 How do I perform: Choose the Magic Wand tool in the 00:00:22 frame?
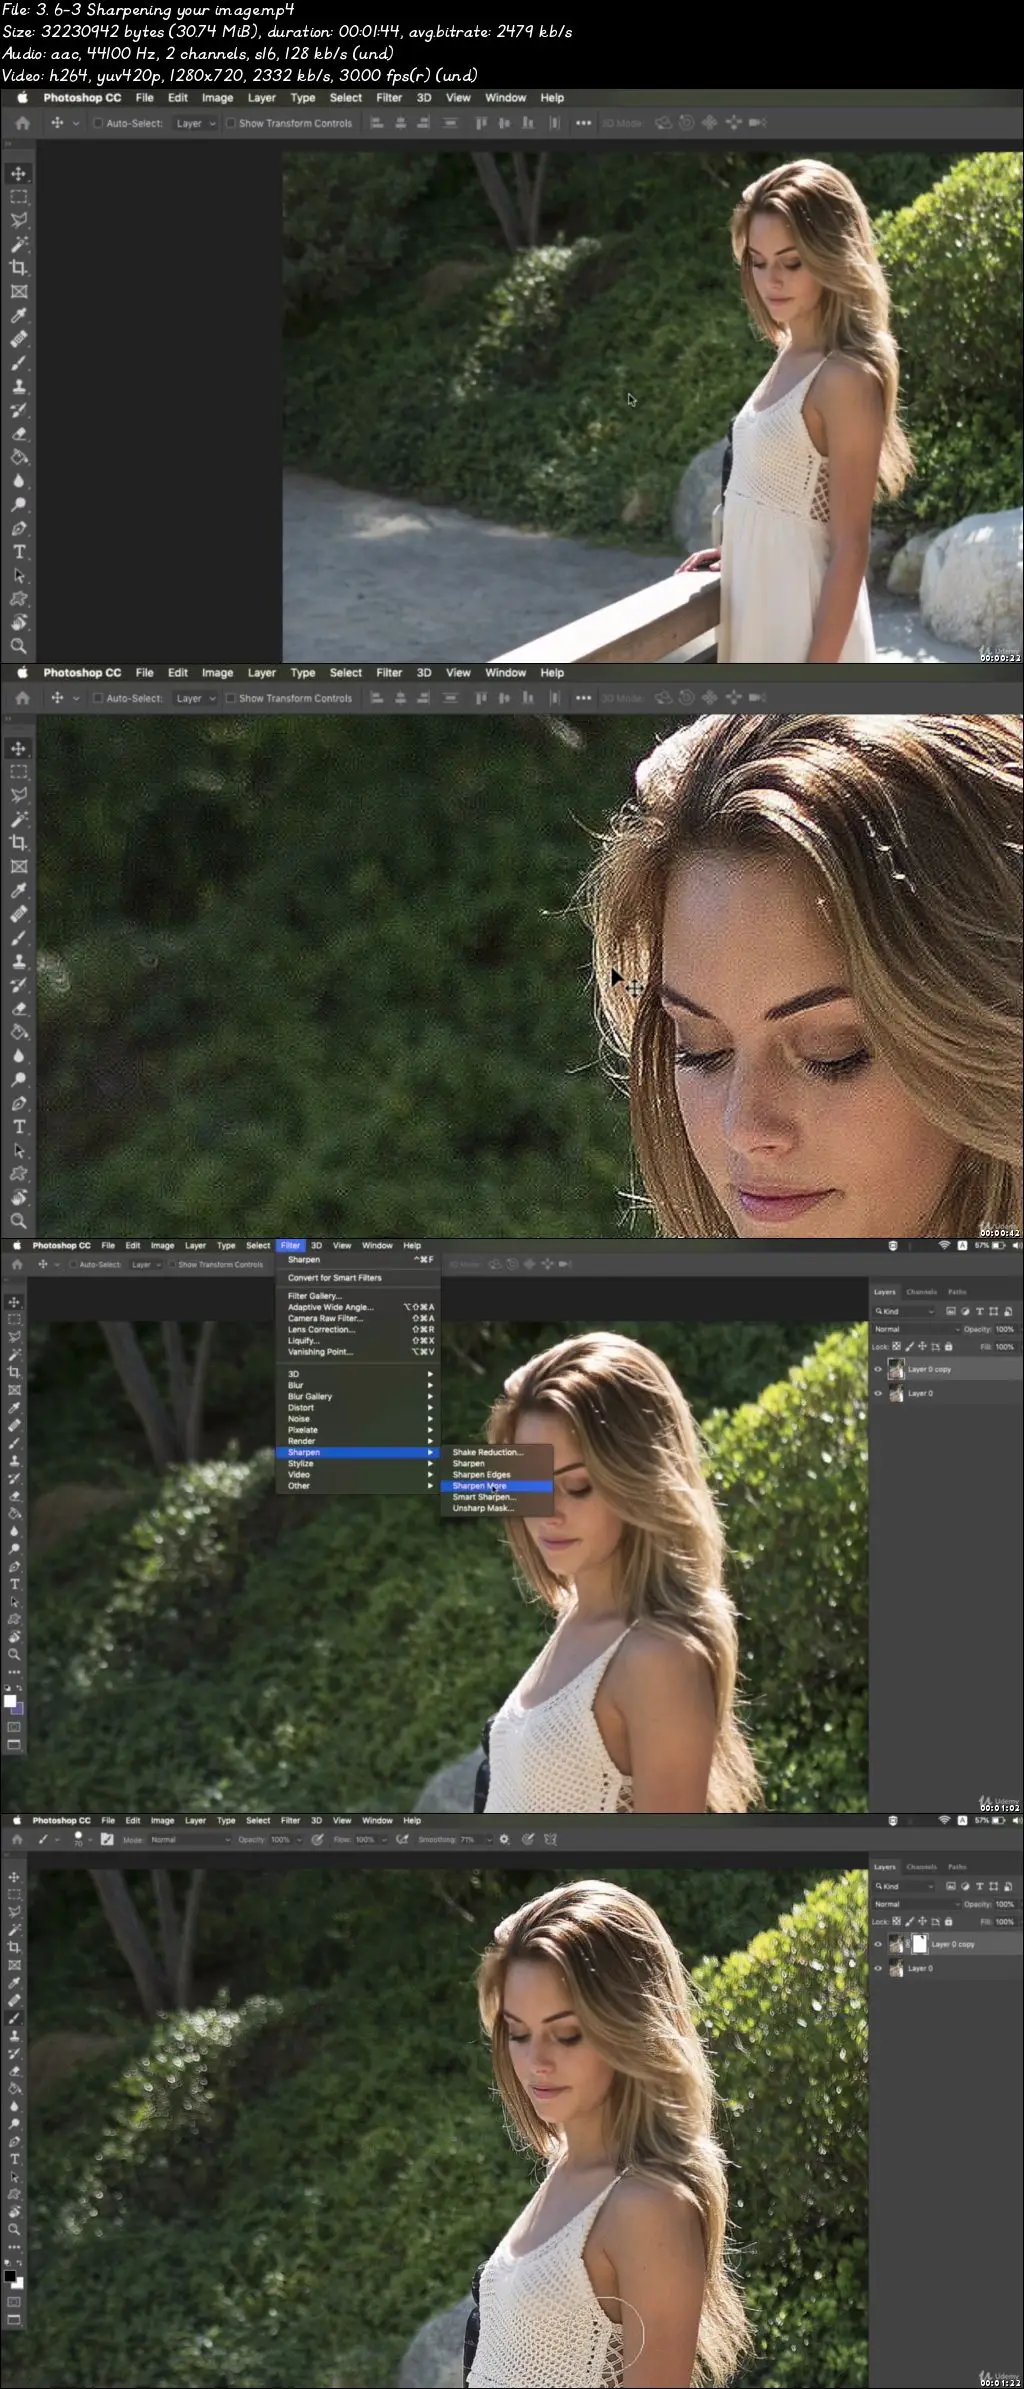(18, 244)
